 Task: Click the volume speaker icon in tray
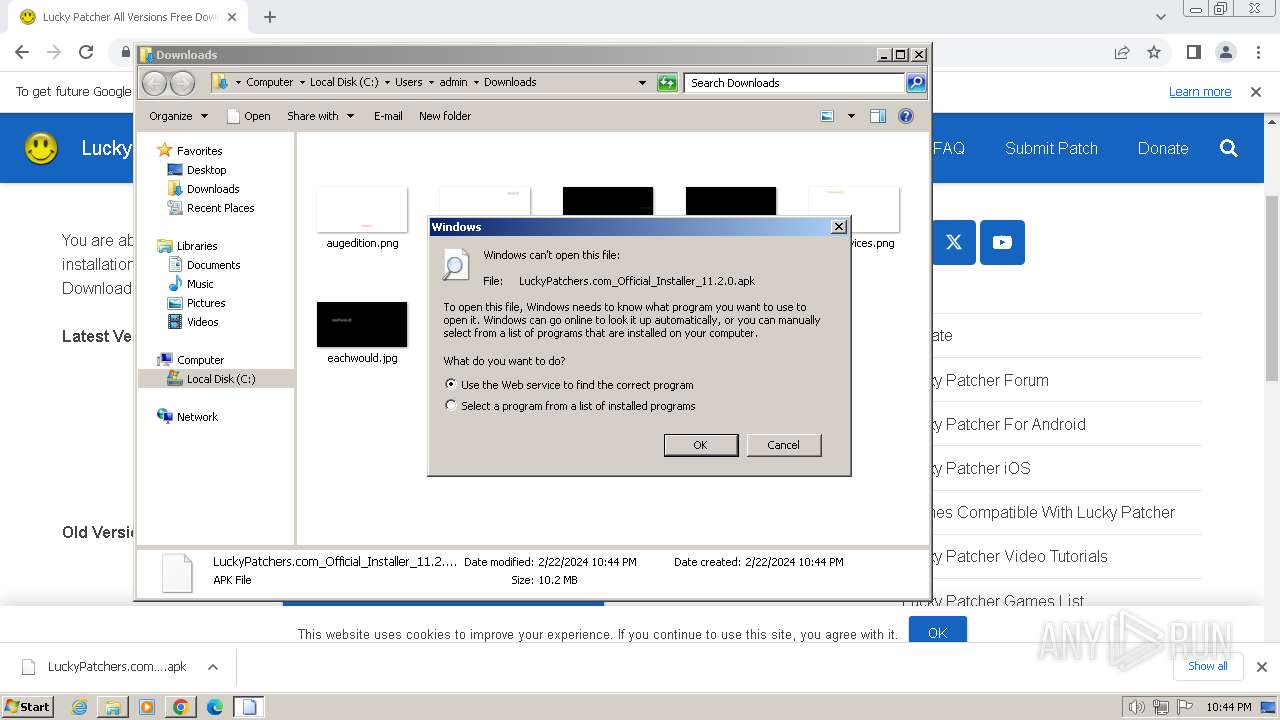(1136, 707)
